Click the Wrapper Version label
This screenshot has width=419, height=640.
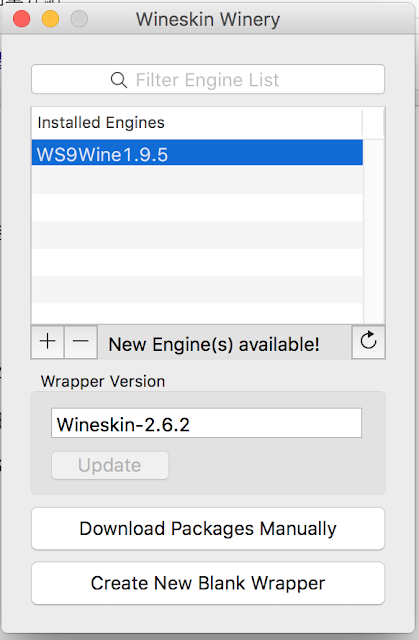[103, 381]
